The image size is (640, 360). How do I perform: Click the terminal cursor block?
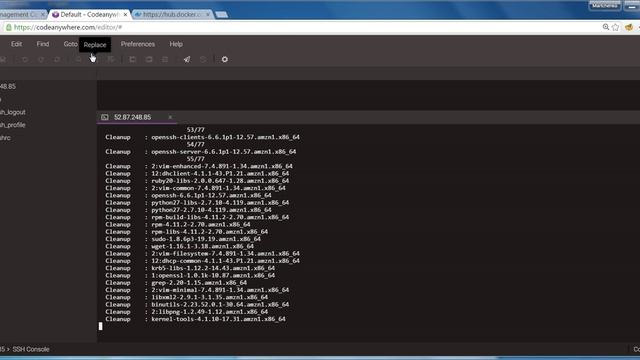point(100,326)
